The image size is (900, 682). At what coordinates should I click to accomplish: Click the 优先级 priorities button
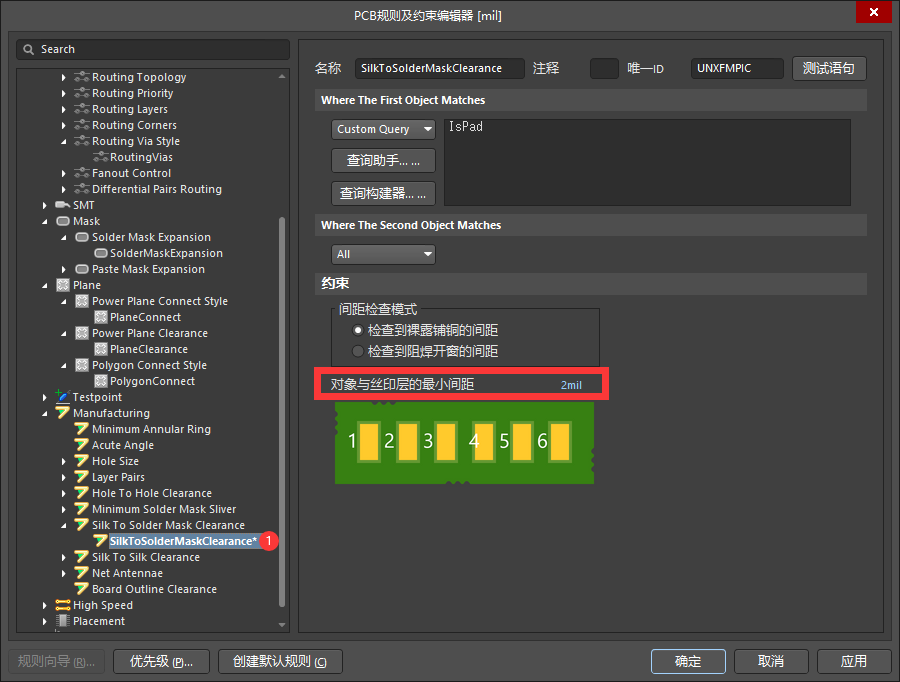[x=161, y=661]
